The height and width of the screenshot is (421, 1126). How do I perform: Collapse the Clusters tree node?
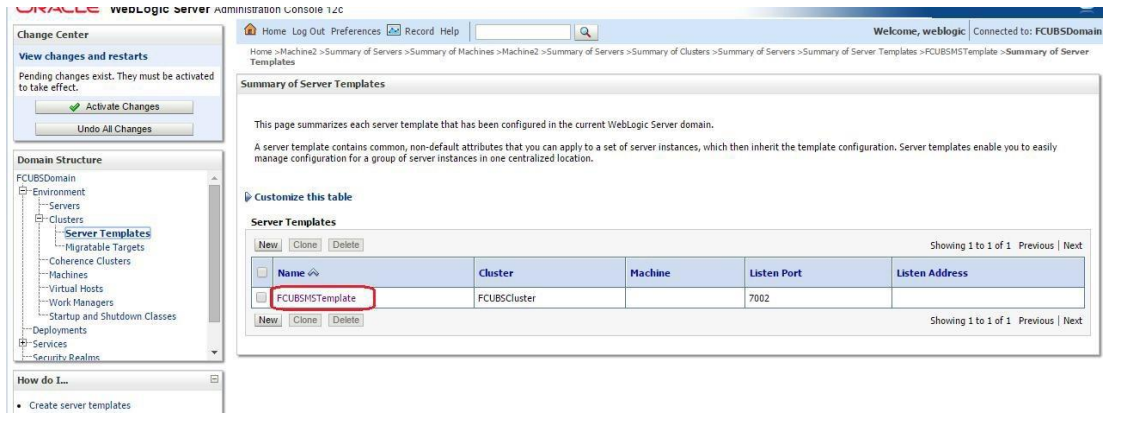[40, 219]
